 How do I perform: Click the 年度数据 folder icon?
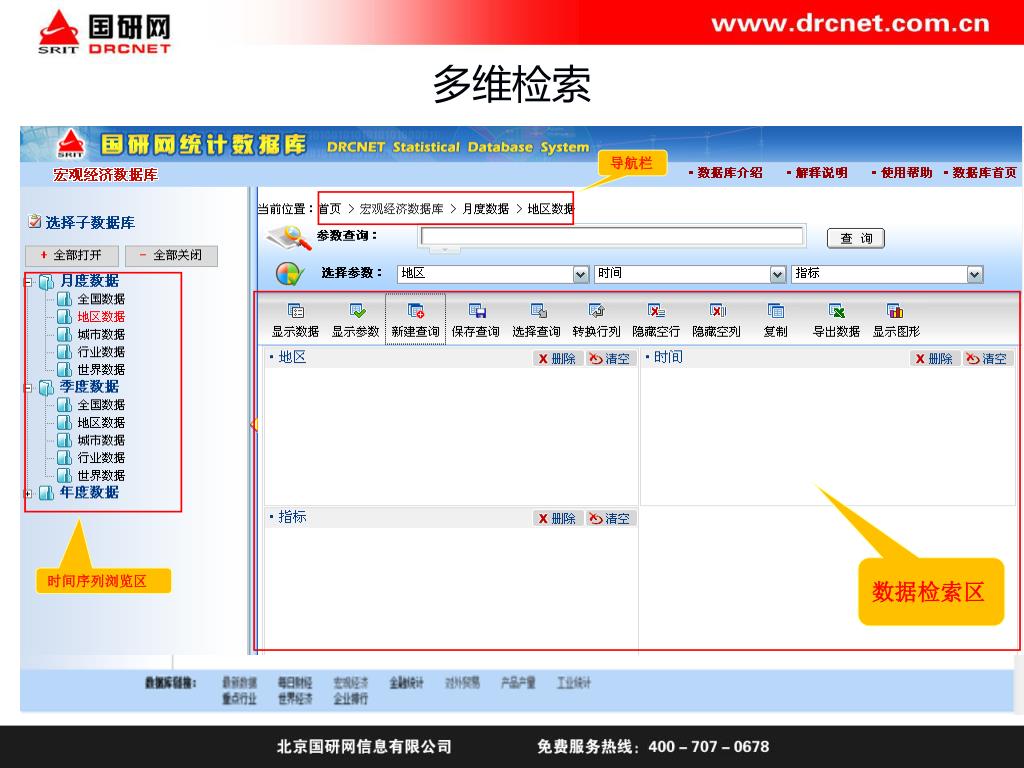click(46, 492)
